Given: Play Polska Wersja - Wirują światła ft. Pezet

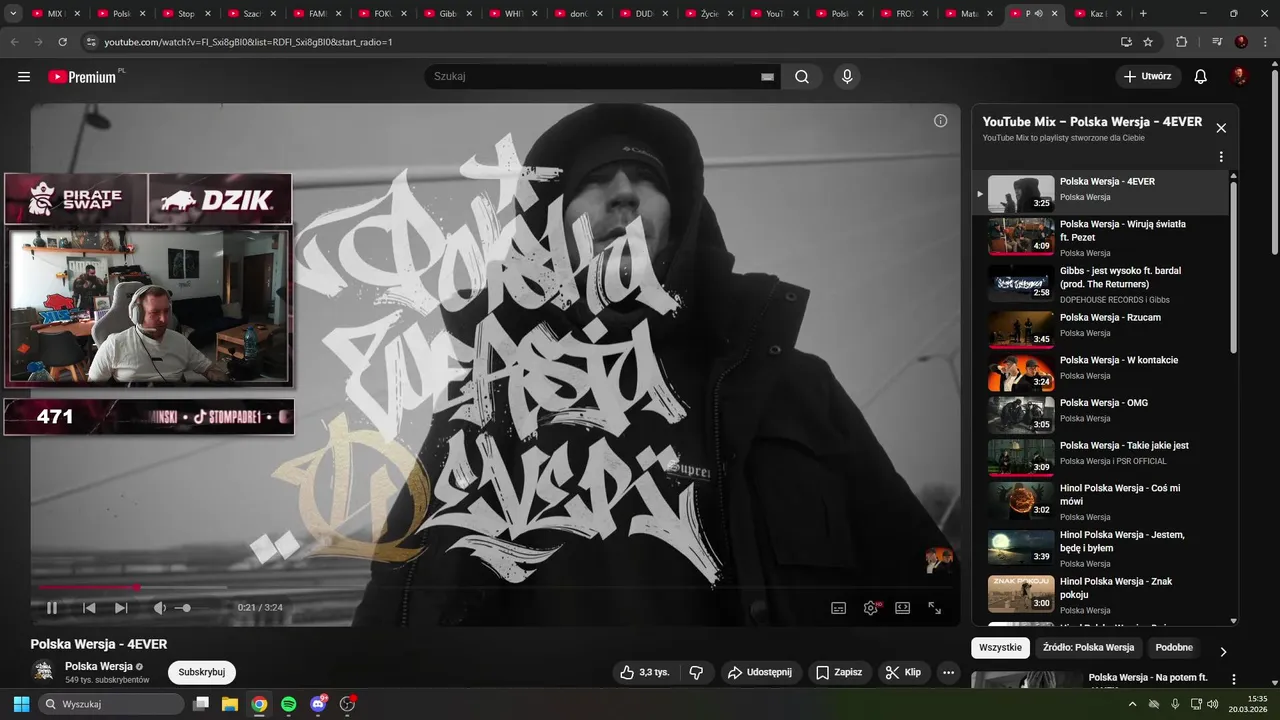Looking at the screenshot, I should 1100,237.
